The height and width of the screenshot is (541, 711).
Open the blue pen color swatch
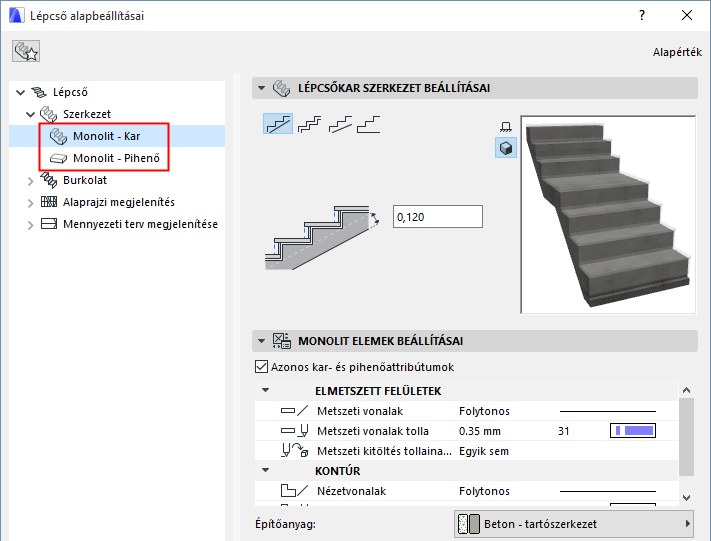[633, 430]
